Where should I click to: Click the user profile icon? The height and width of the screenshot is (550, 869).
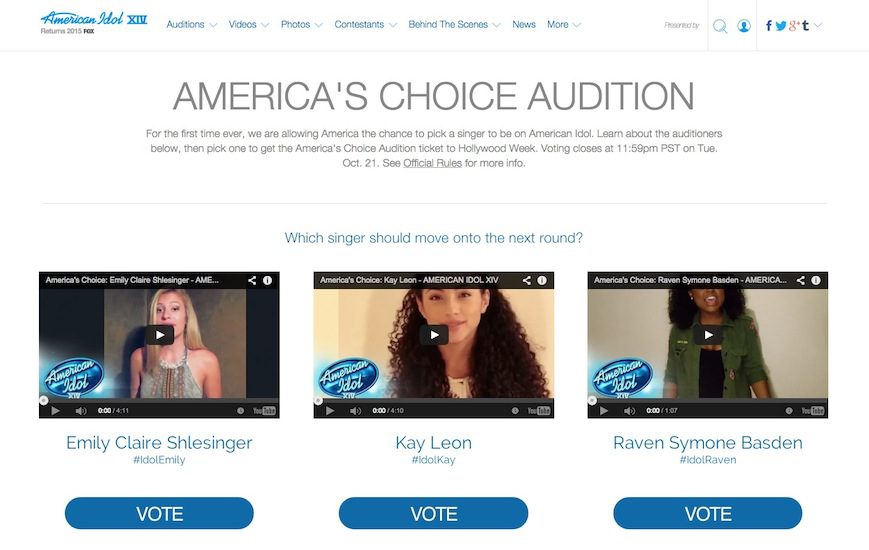coord(744,26)
